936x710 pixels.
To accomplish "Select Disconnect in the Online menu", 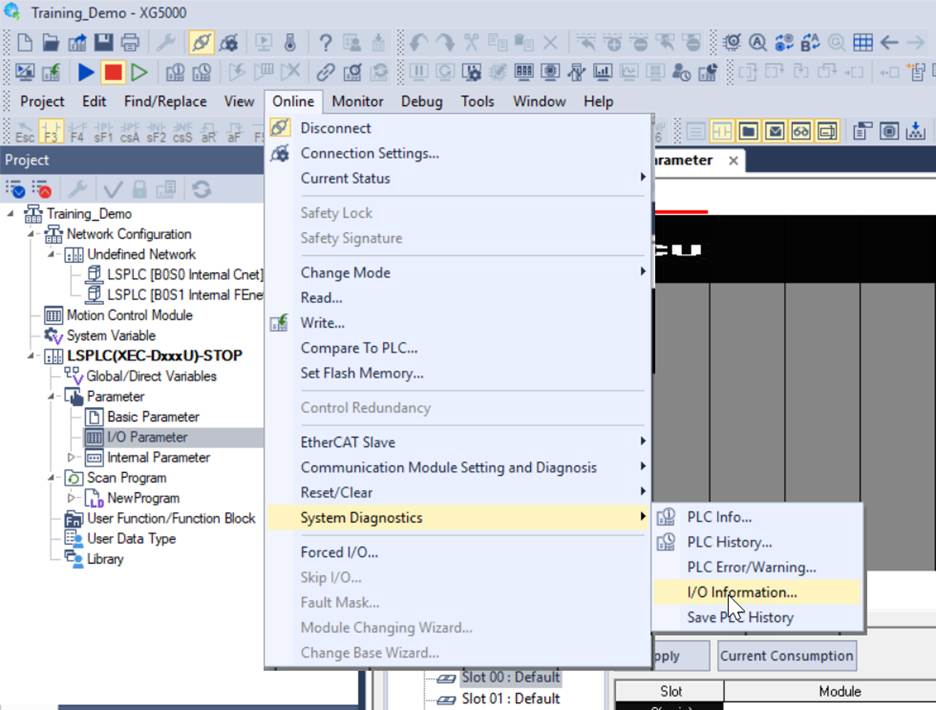I will [x=458, y=128].
